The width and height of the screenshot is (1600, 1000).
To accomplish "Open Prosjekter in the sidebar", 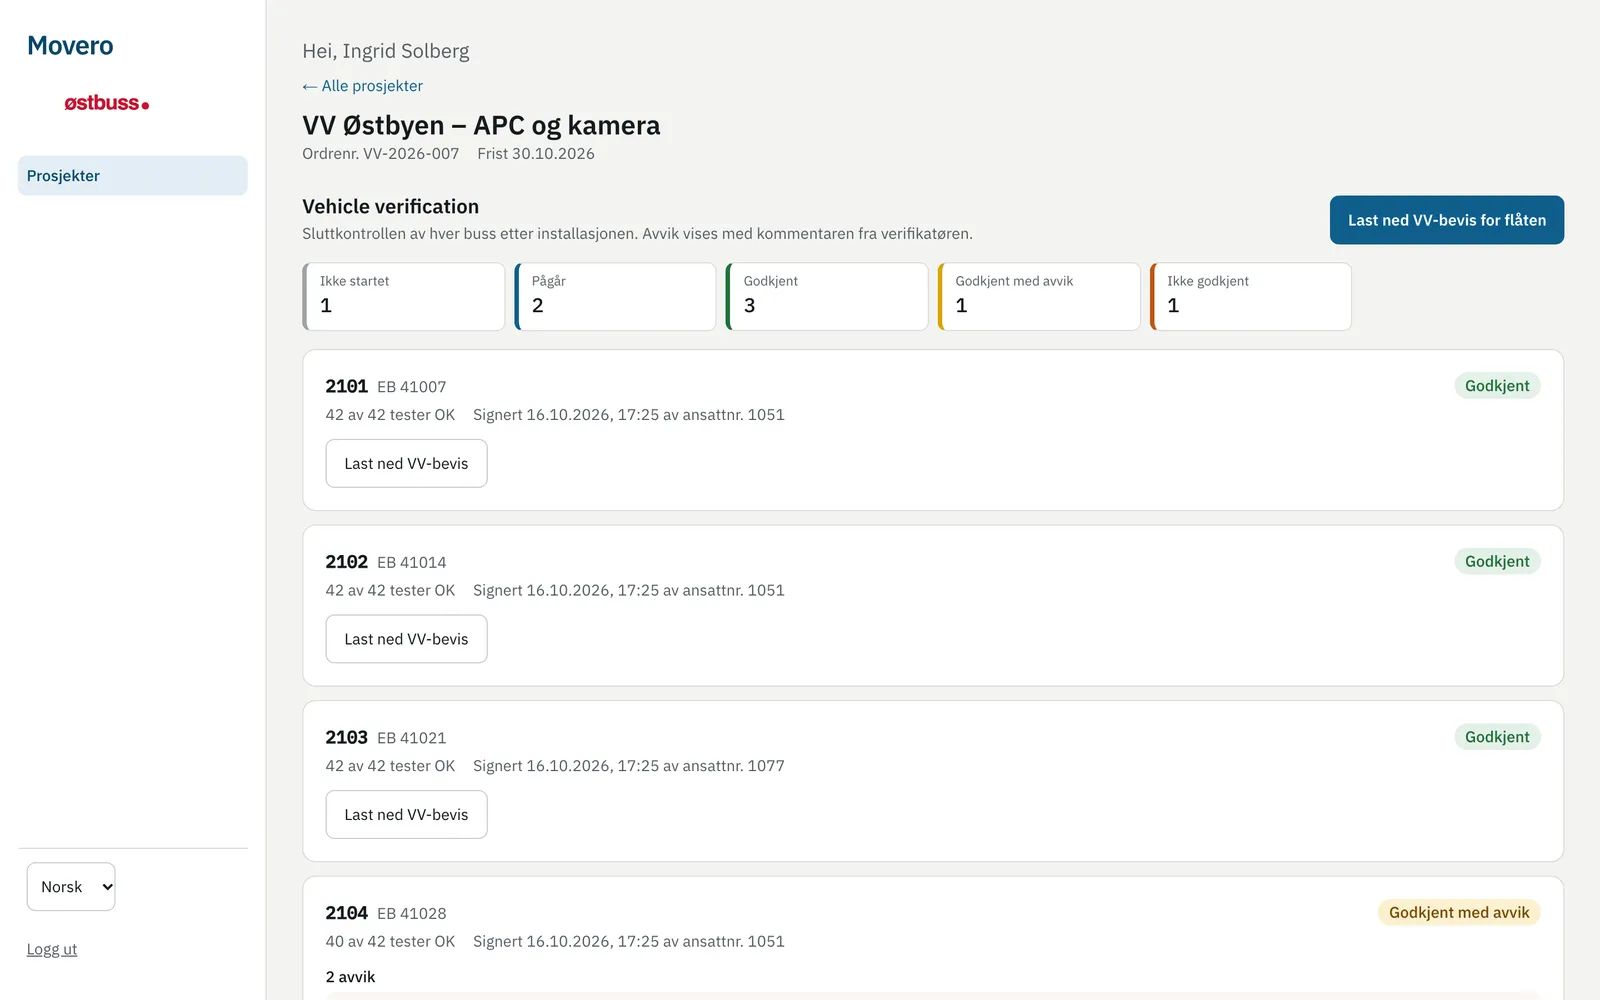I will pyautogui.click(x=132, y=176).
